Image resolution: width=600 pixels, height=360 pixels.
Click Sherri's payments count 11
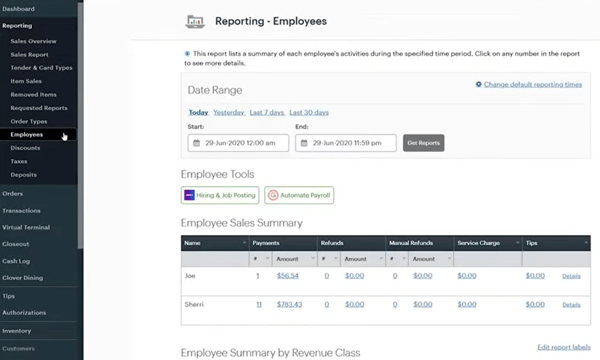(x=259, y=305)
